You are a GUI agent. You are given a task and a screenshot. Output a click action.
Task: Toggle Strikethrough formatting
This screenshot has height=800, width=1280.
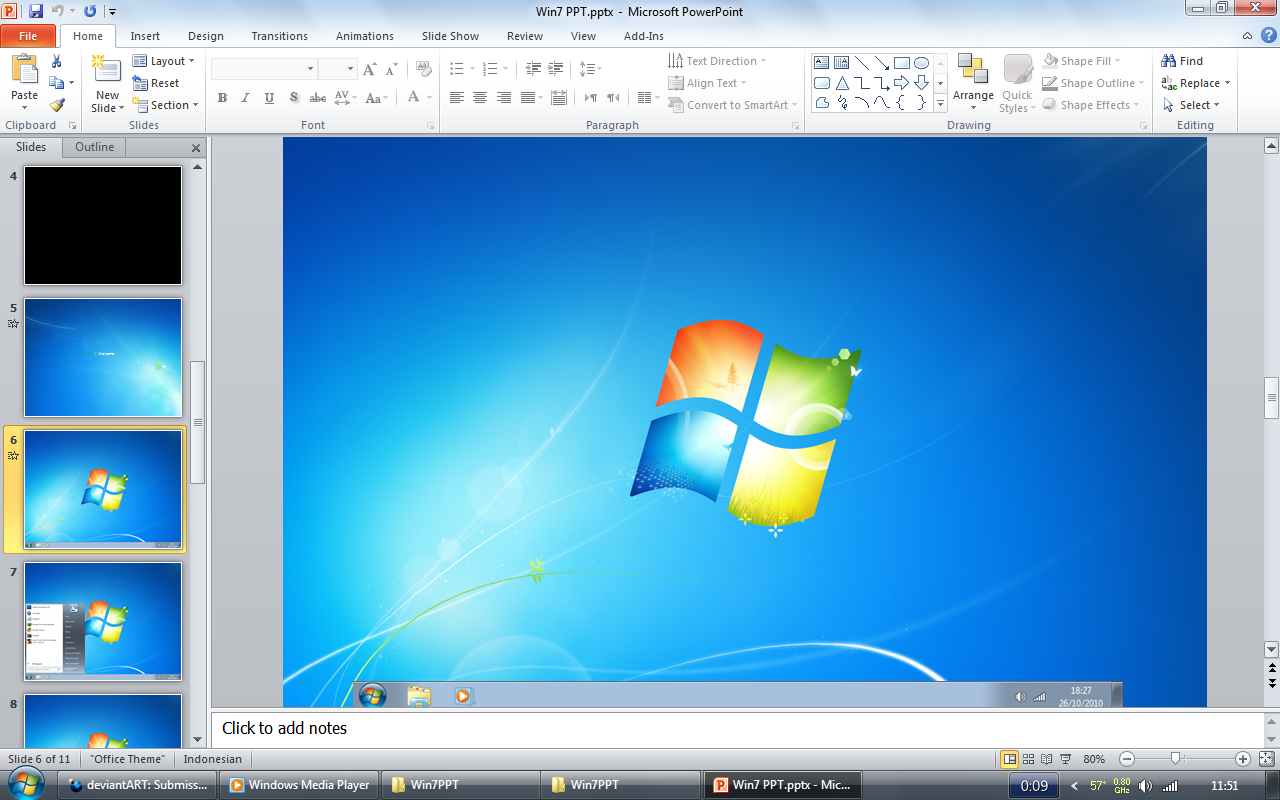tap(318, 98)
